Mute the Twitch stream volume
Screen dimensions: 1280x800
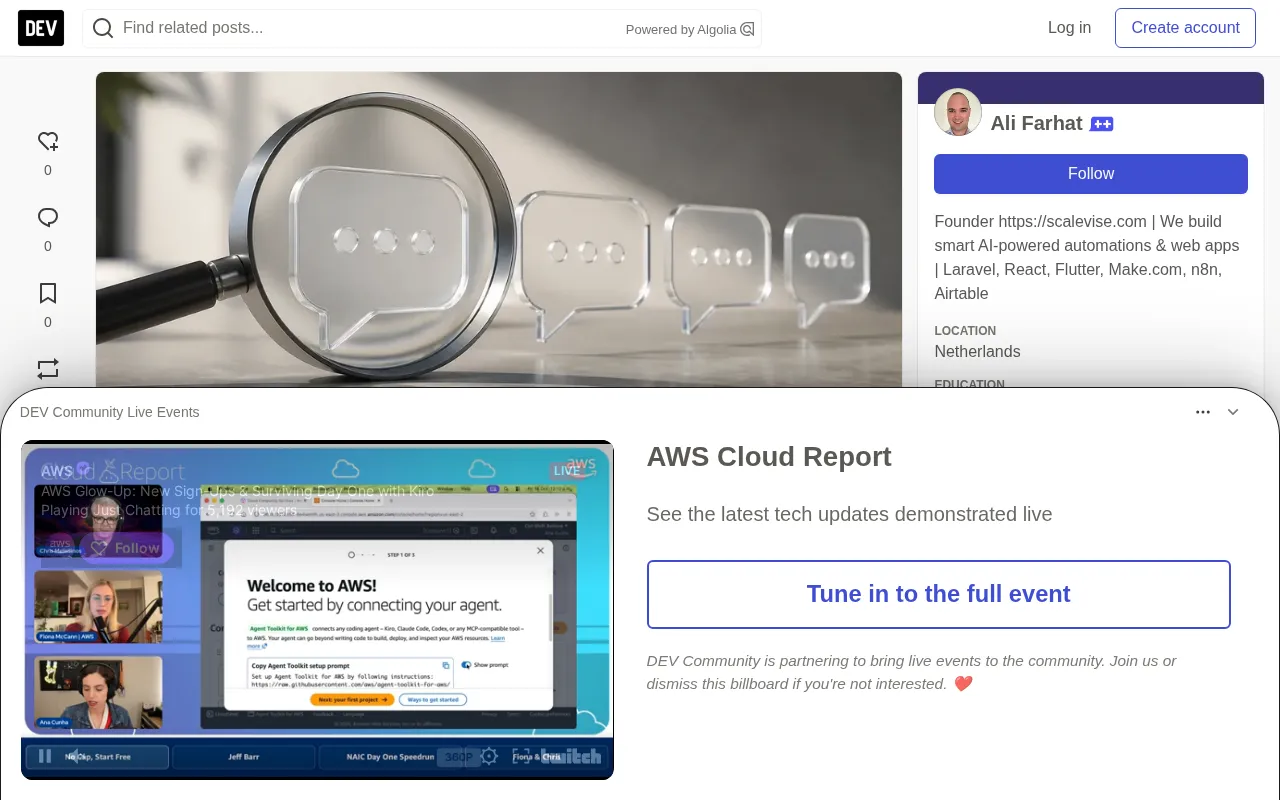(75, 756)
